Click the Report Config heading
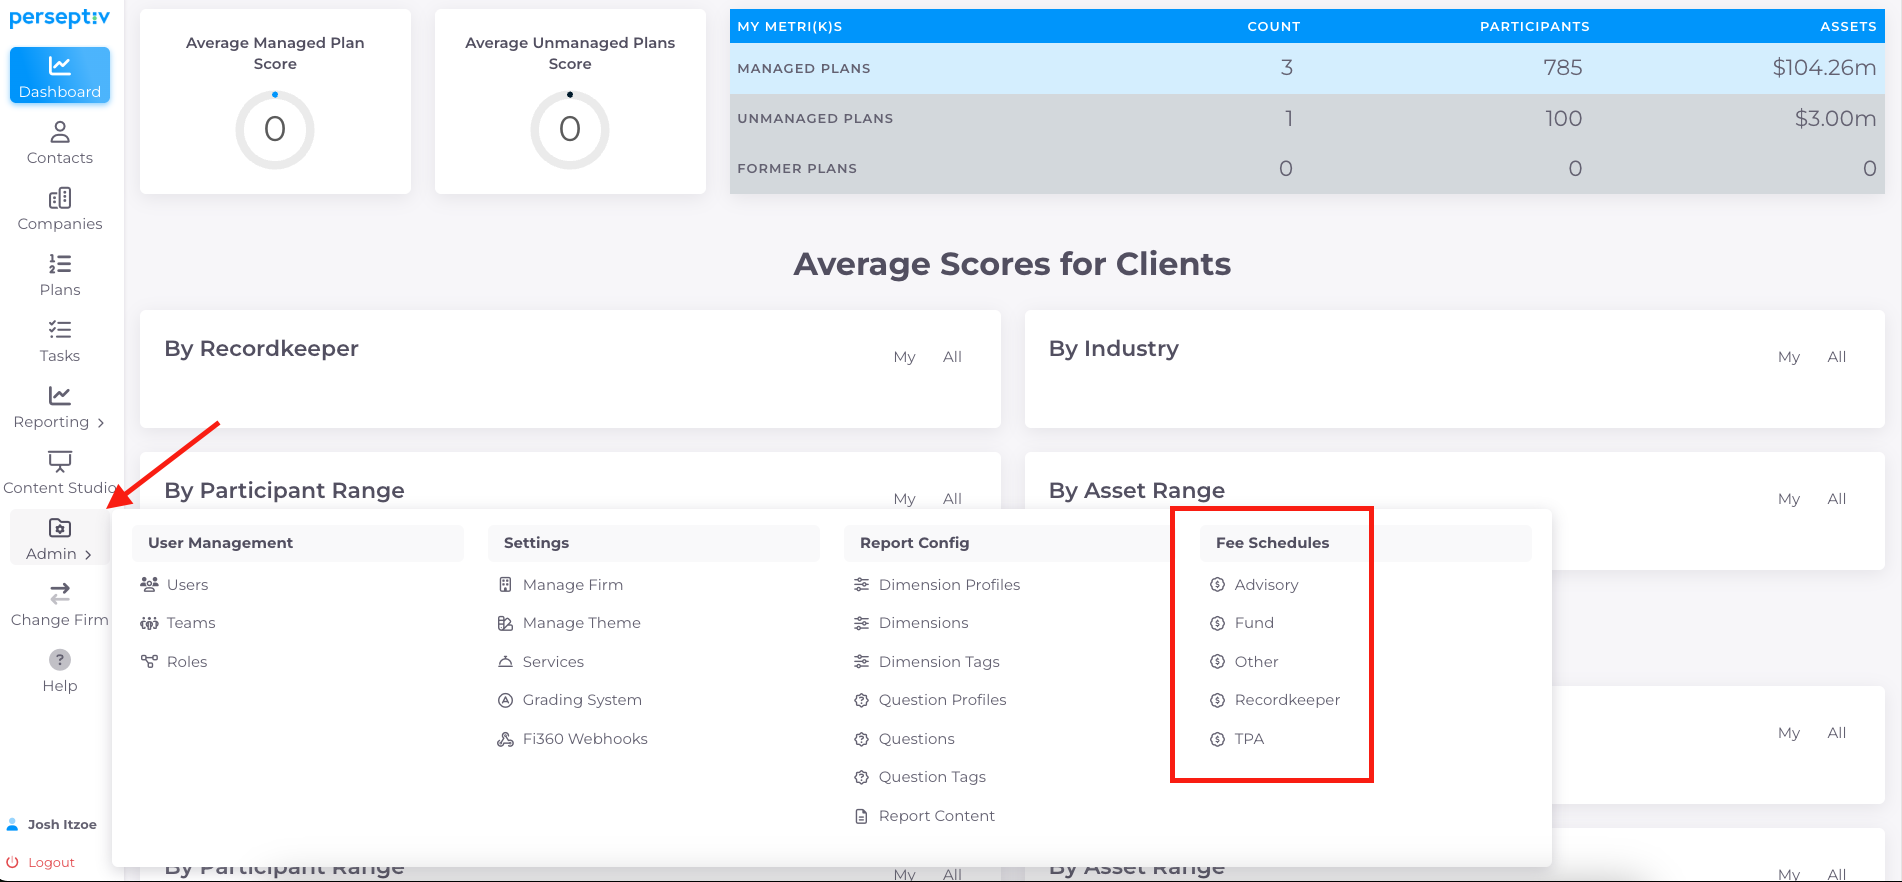Viewport: 1902px width, 882px height. 914,543
